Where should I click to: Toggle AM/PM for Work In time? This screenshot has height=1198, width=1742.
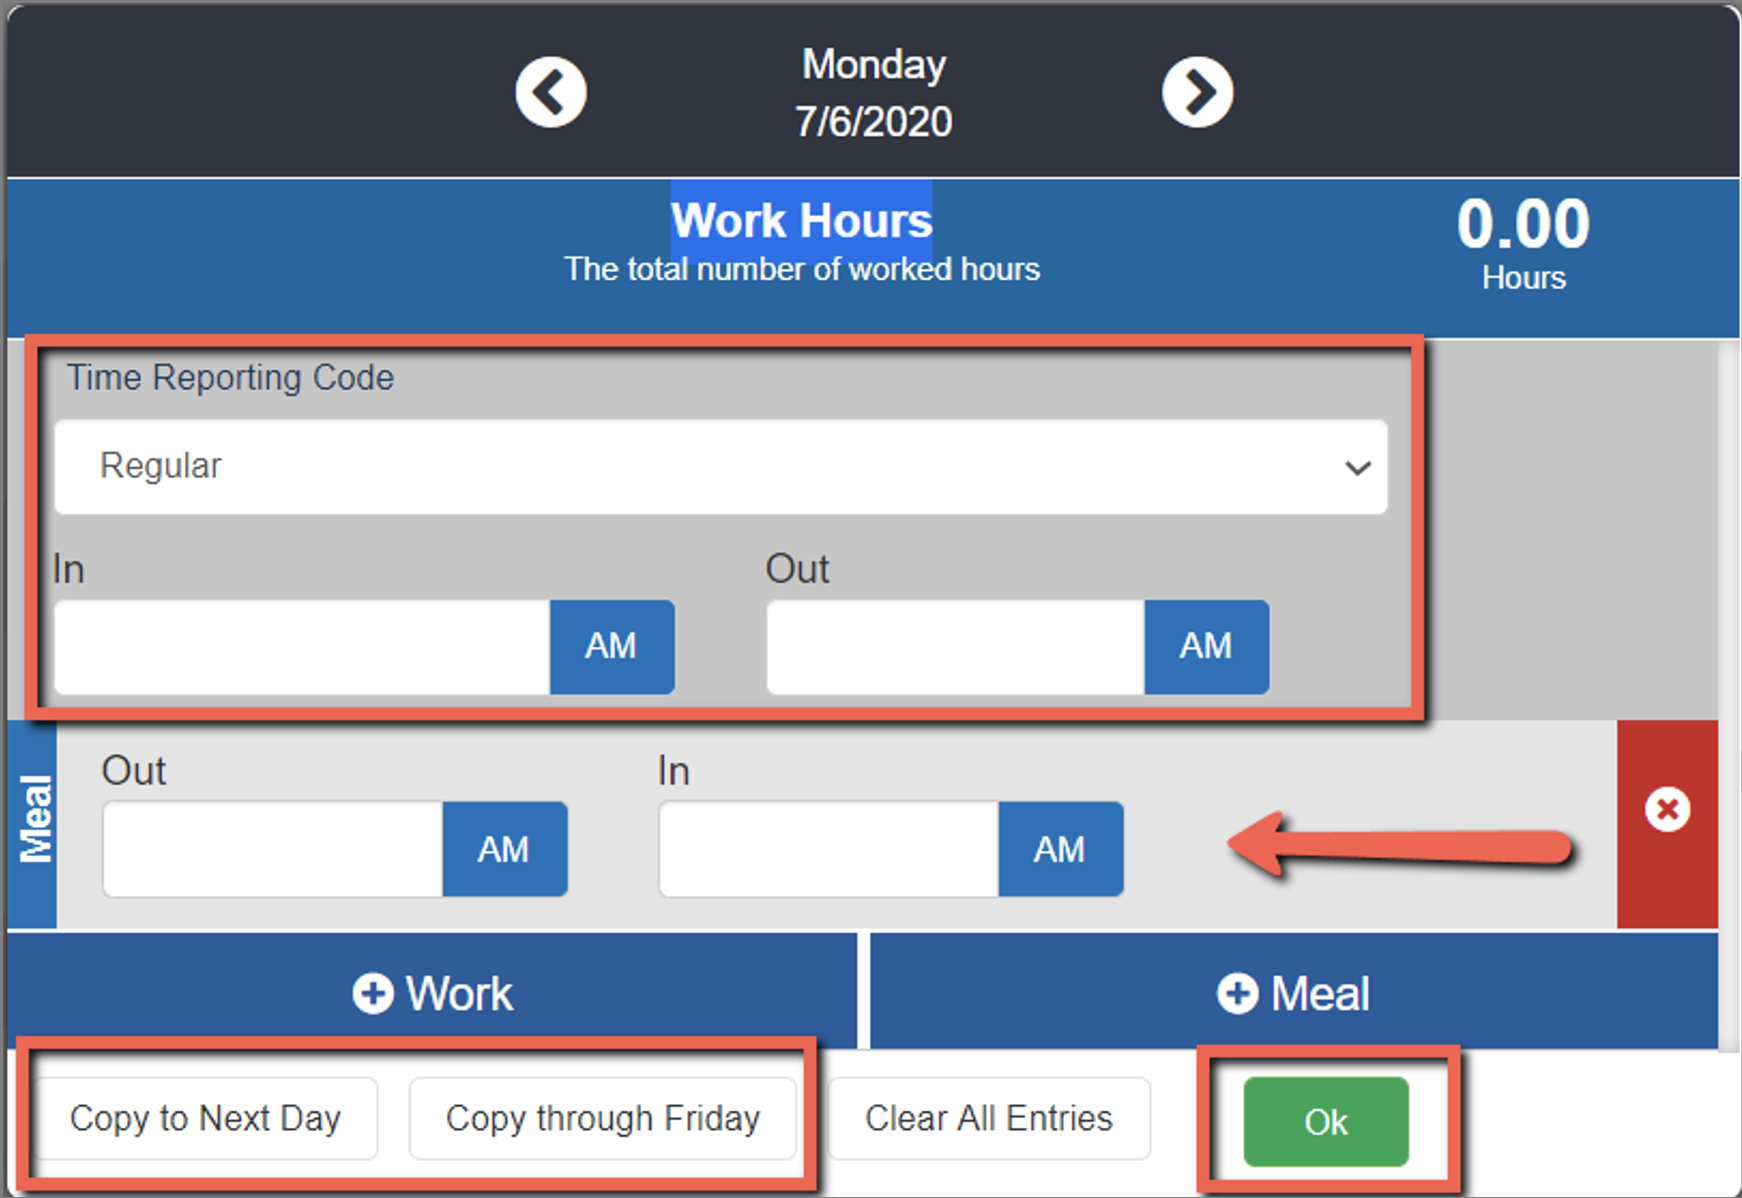point(611,646)
